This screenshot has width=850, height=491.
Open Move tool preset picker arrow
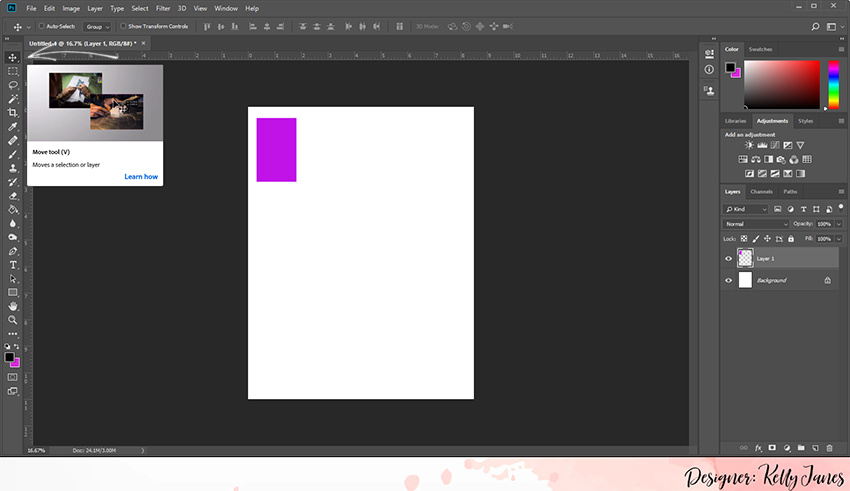(29, 27)
